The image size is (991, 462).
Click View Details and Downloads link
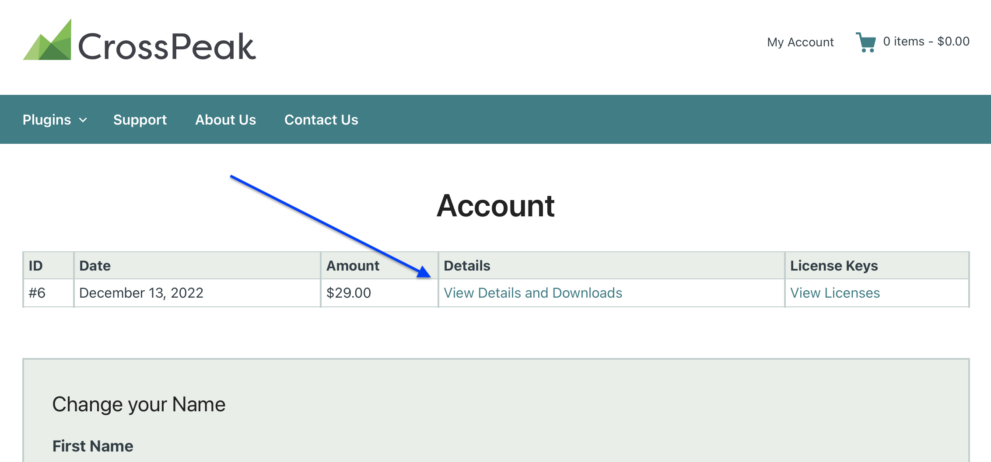click(x=533, y=293)
